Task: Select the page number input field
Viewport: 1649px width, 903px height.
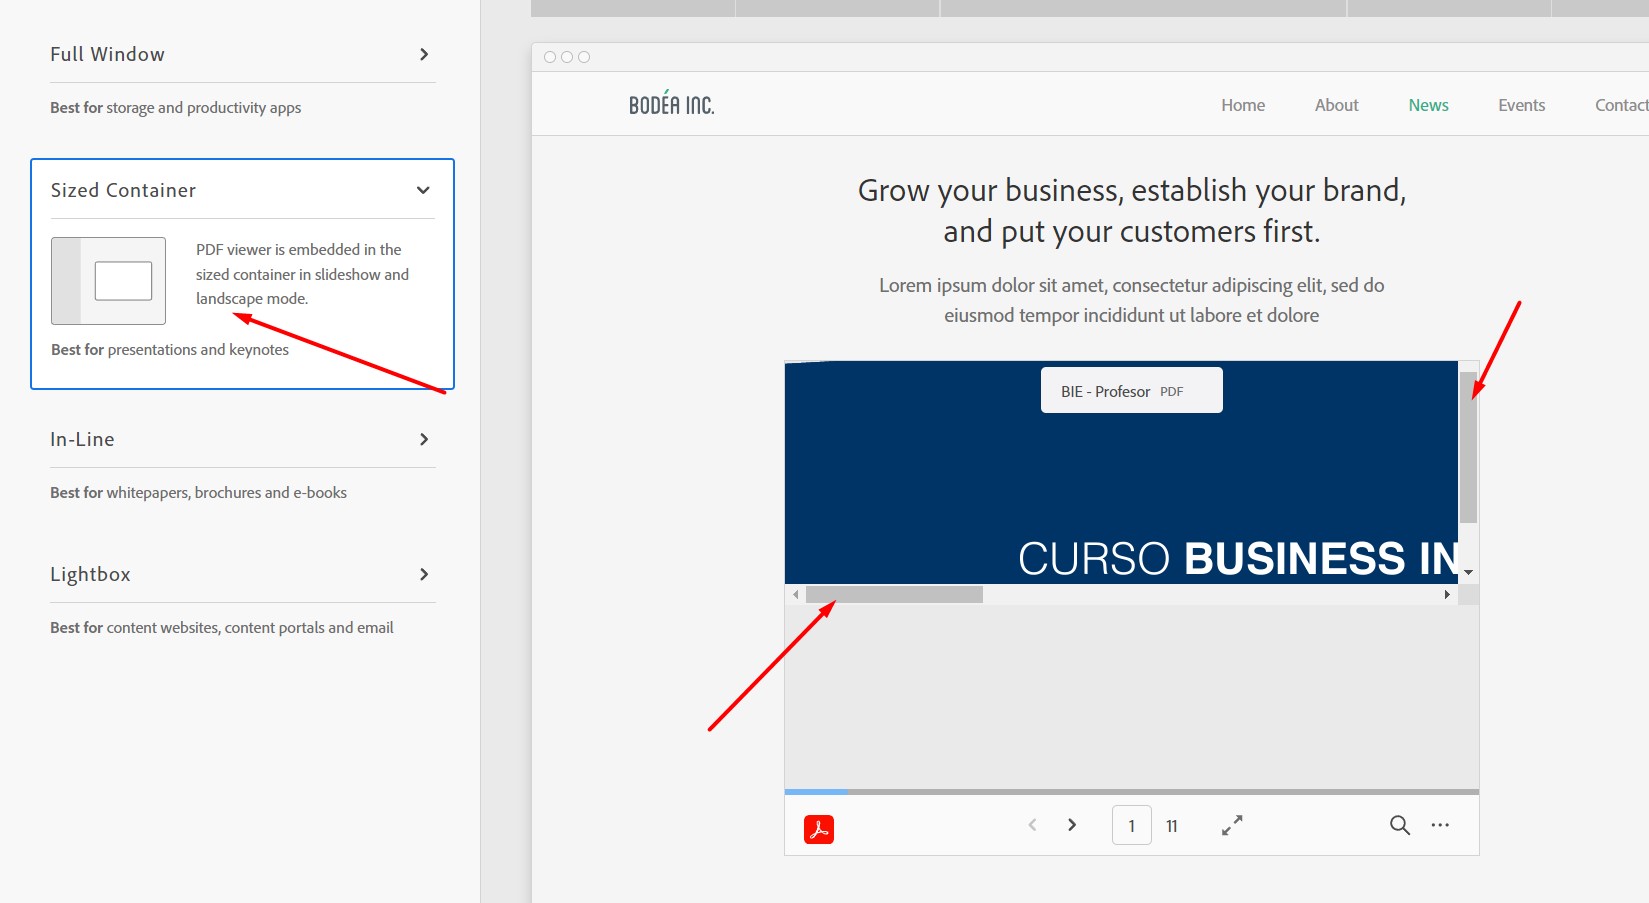Action: [1131, 824]
